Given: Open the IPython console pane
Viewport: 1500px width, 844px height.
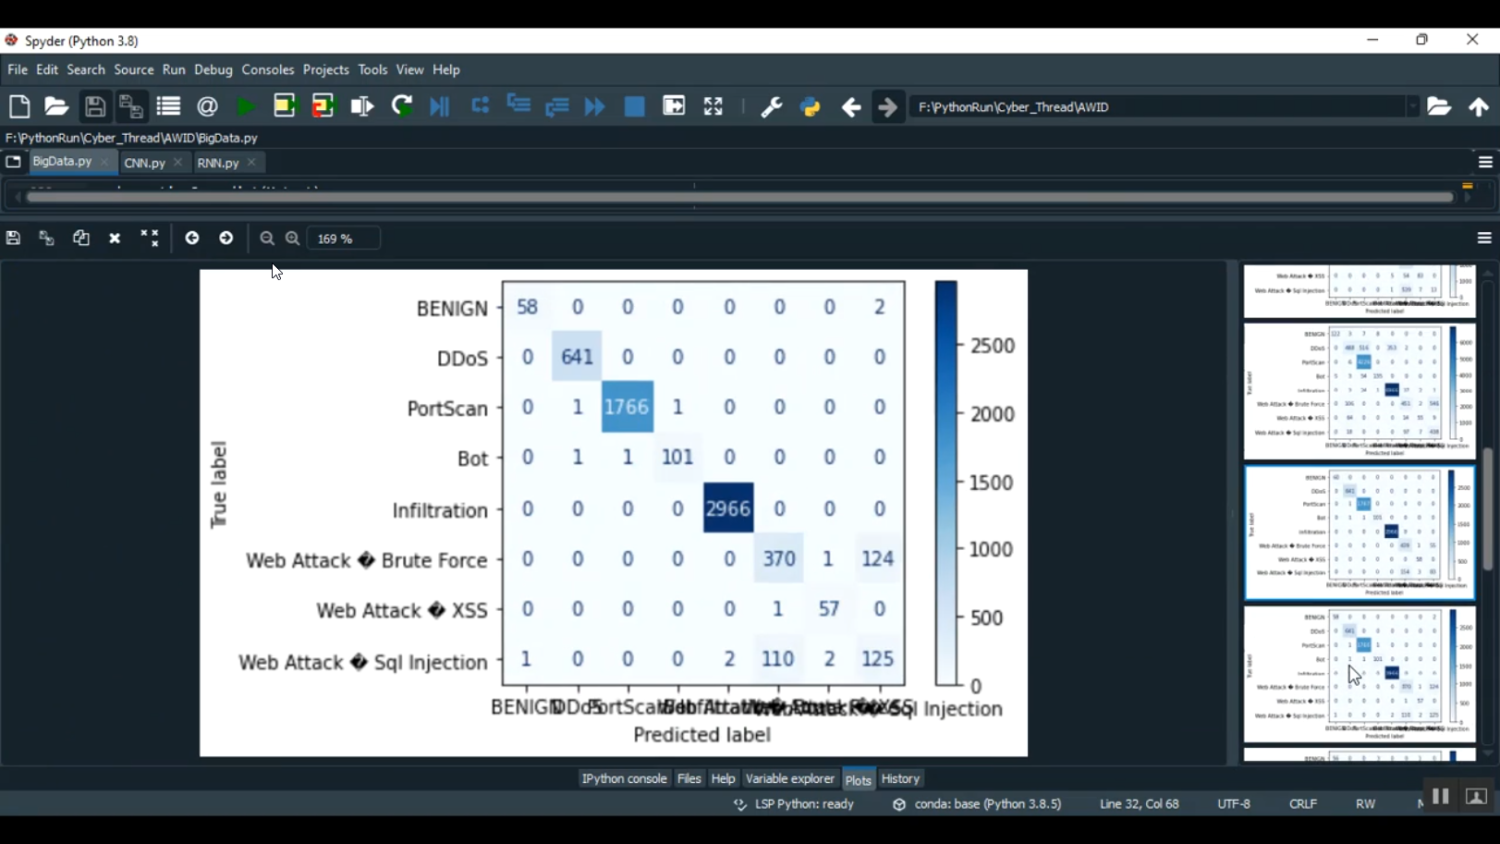Looking at the screenshot, I should (624, 779).
